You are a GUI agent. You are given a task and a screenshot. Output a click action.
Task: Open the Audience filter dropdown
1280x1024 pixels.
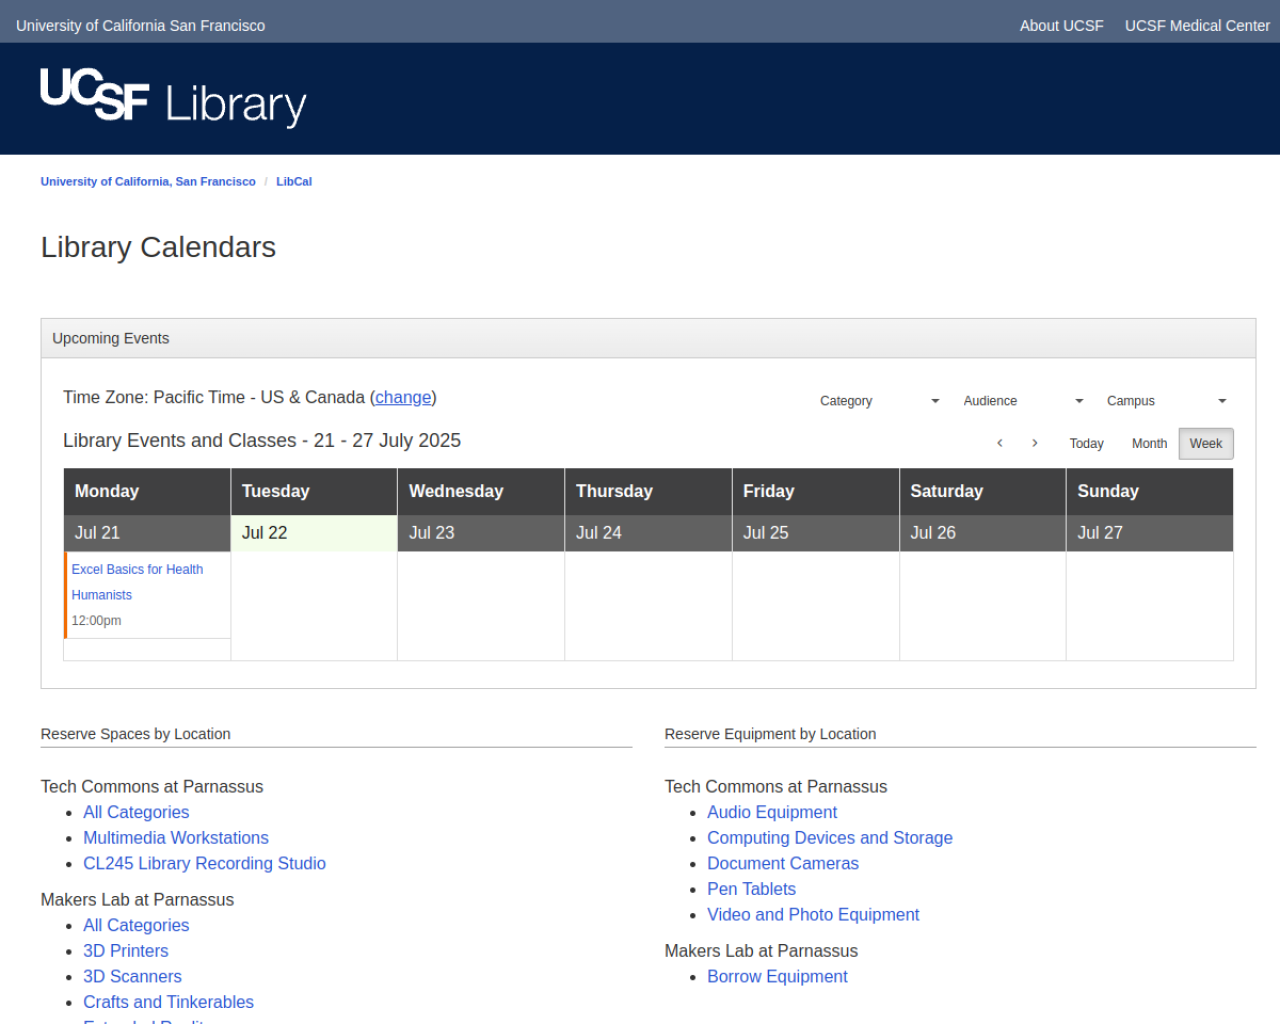[1023, 401]
